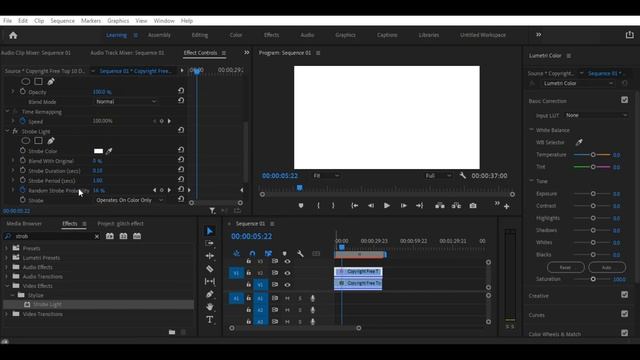Toggle V1 track output eye icon
The width and height of the screenshot is (640, 360).
[287, 285]
